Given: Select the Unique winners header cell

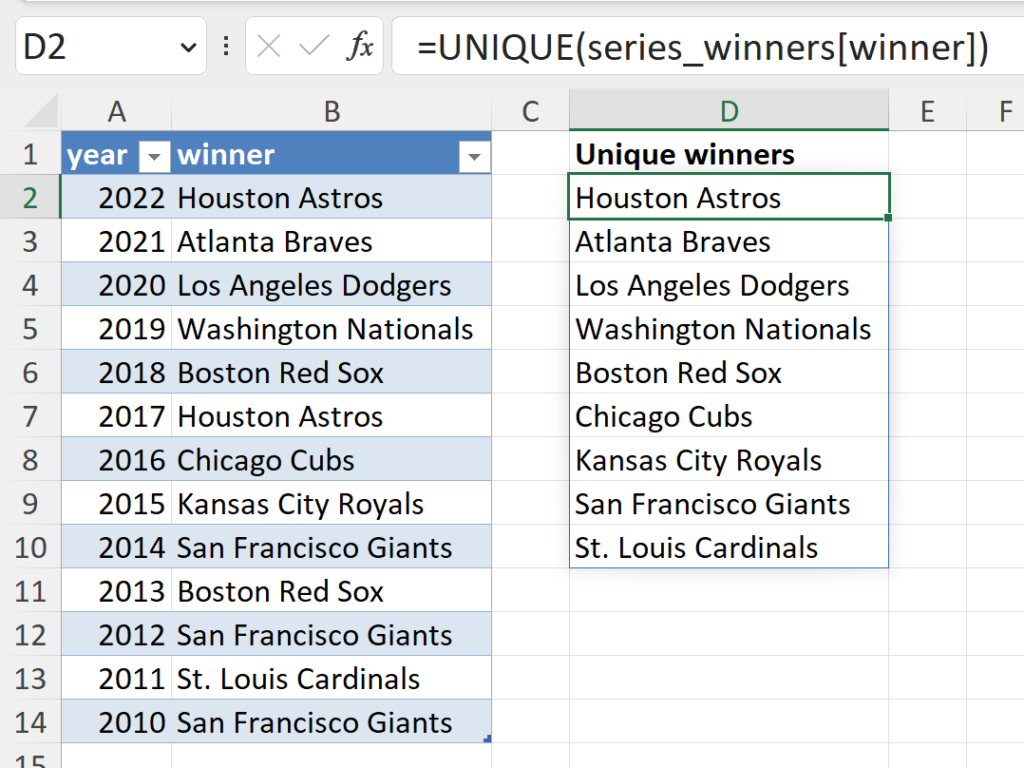Looking at the screenshot, I should coord(729,153).
